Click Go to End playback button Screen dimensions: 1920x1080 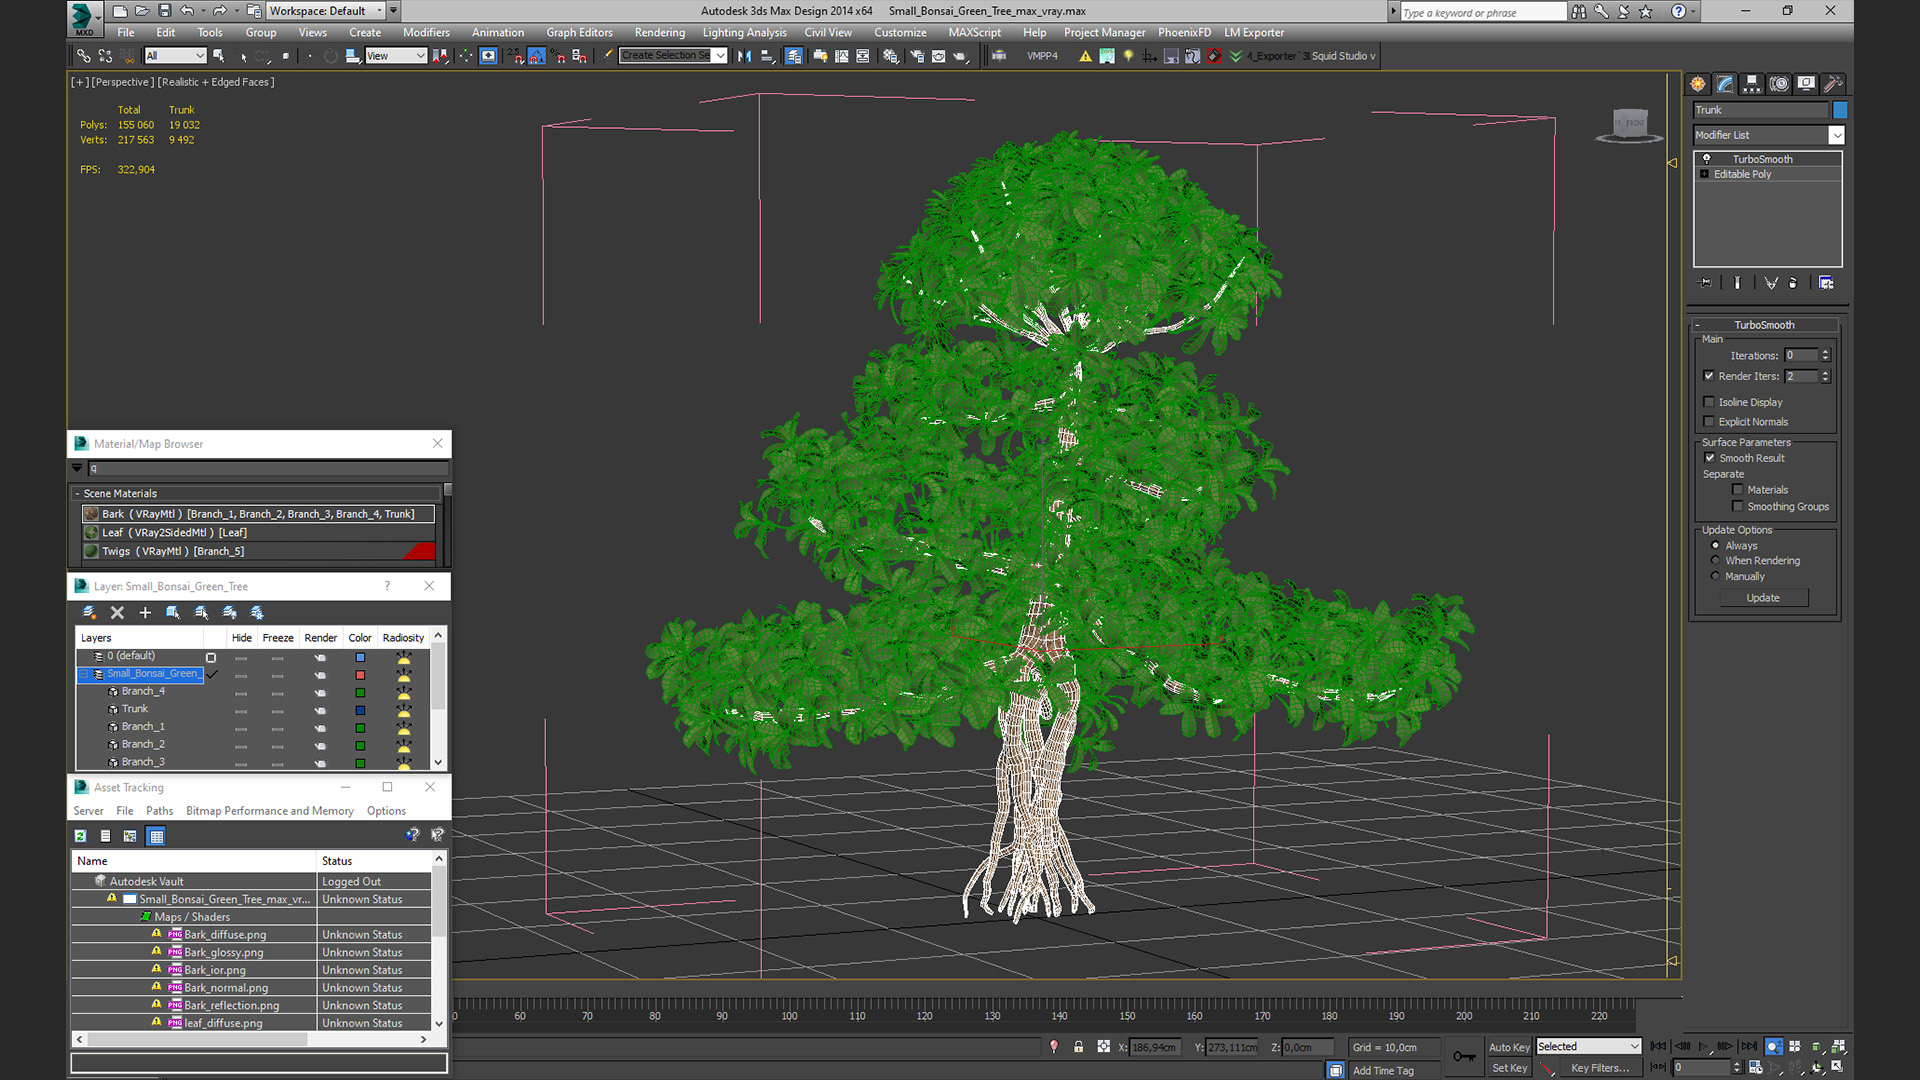tap(1748, 1046)
